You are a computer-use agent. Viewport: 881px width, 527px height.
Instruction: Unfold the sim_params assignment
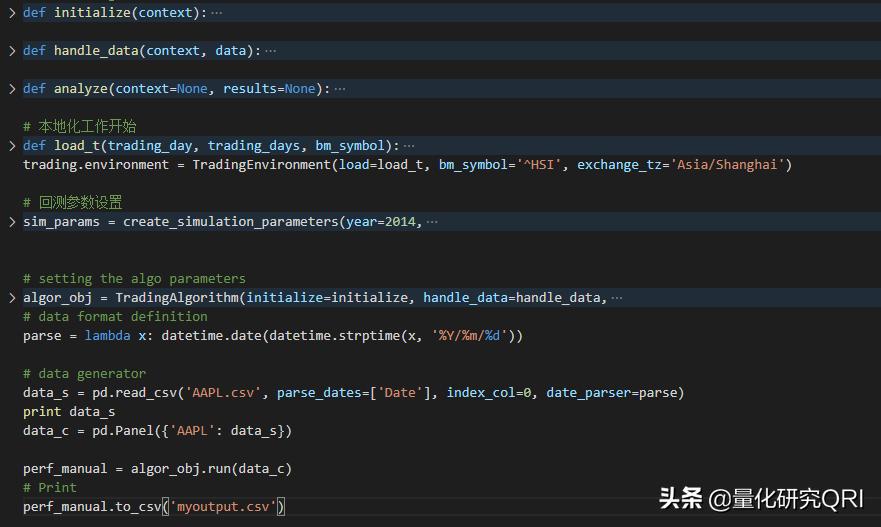12,221
